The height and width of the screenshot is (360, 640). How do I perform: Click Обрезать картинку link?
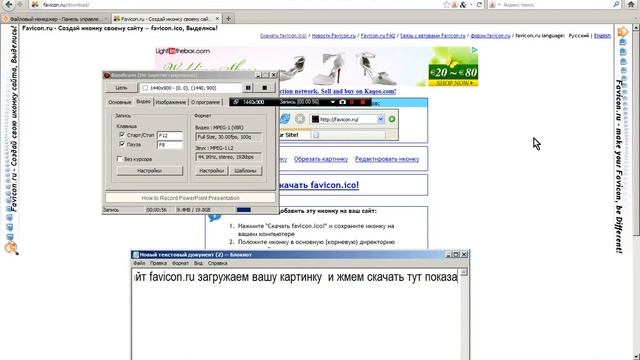tap(321, 159)
